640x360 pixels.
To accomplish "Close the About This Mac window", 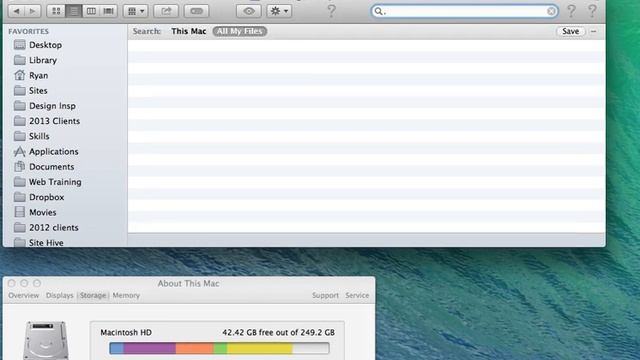I will click(x=12, y=283).
